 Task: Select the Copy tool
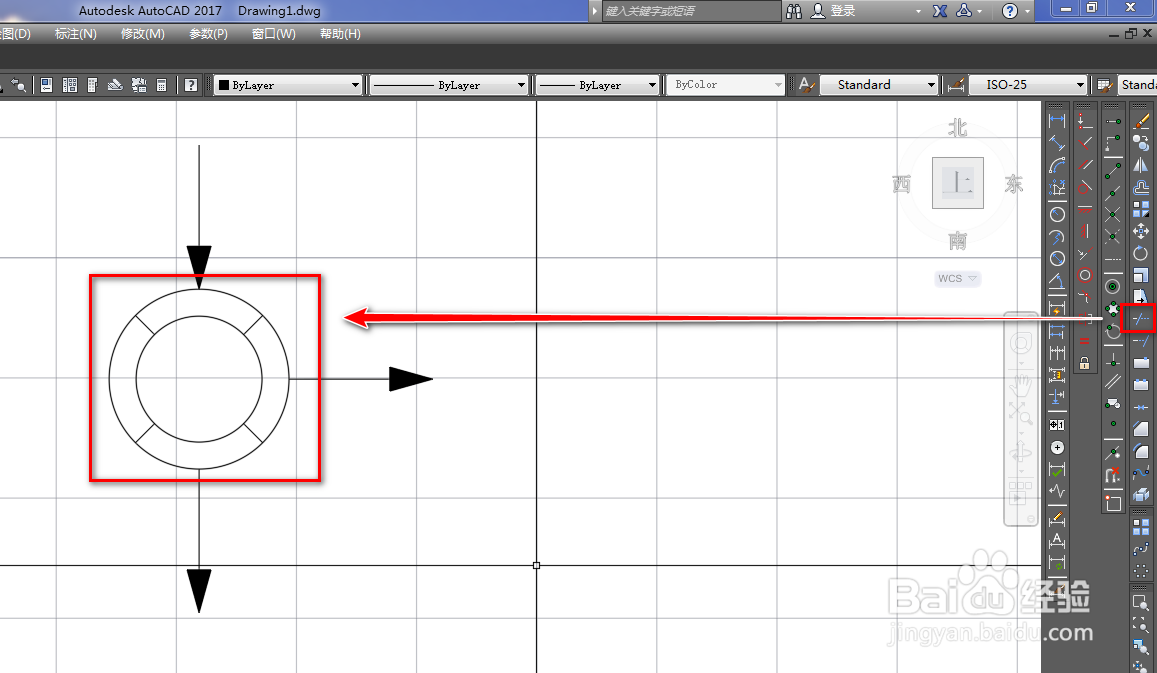pyautogui.click(x=1141, y=142)
